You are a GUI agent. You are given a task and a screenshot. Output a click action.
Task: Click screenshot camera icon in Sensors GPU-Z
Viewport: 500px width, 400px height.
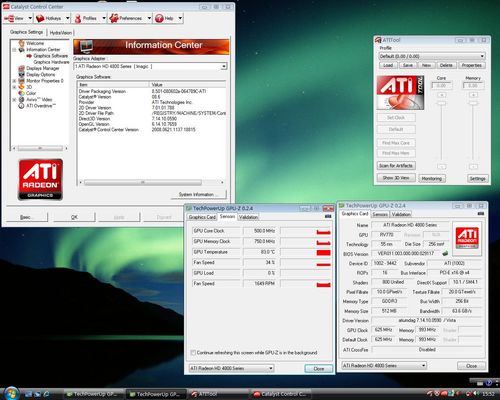[x=328, y=217]
